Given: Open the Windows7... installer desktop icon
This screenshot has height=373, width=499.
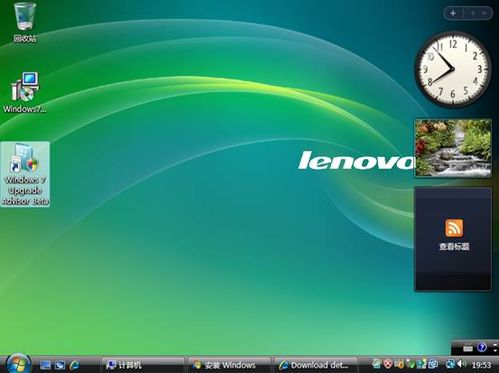Looking at the screenshot, I should 24,92.
